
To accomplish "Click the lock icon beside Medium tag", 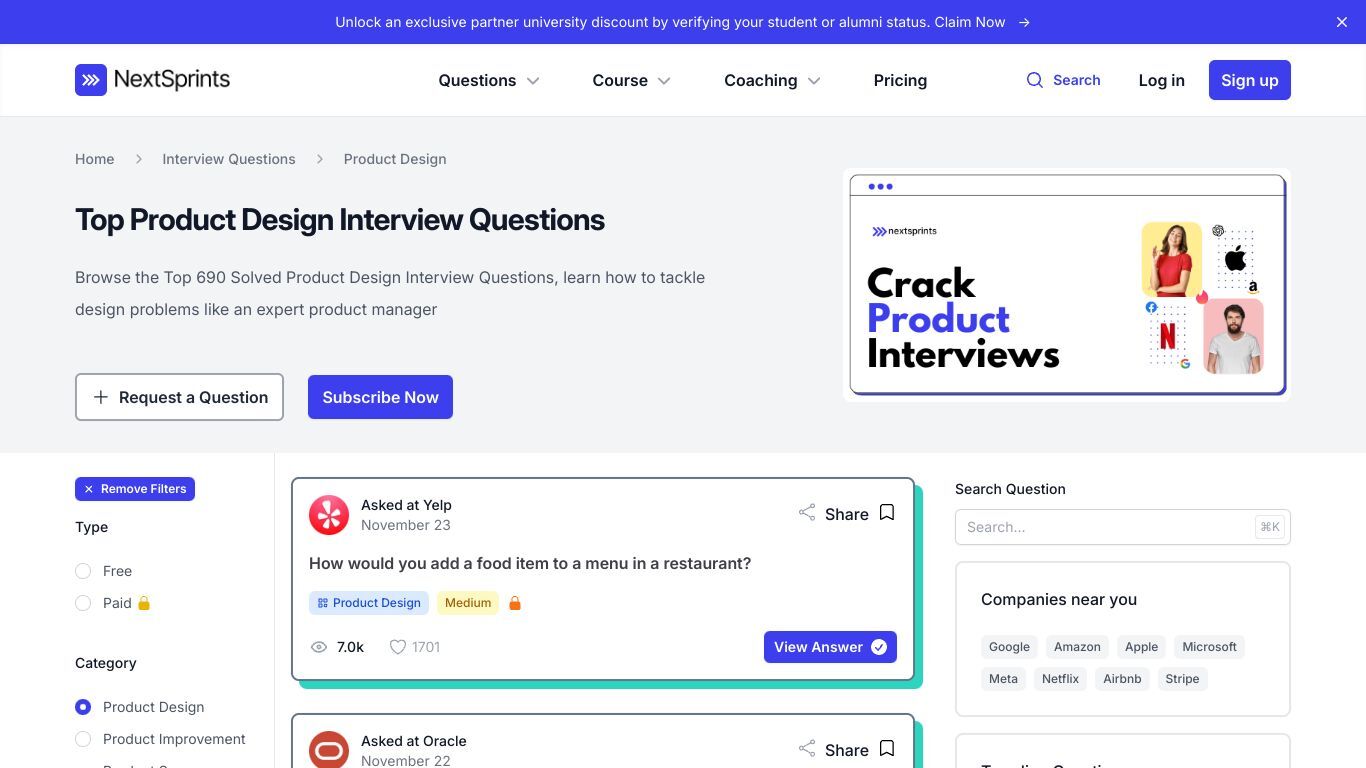I will tap(515, 603).
